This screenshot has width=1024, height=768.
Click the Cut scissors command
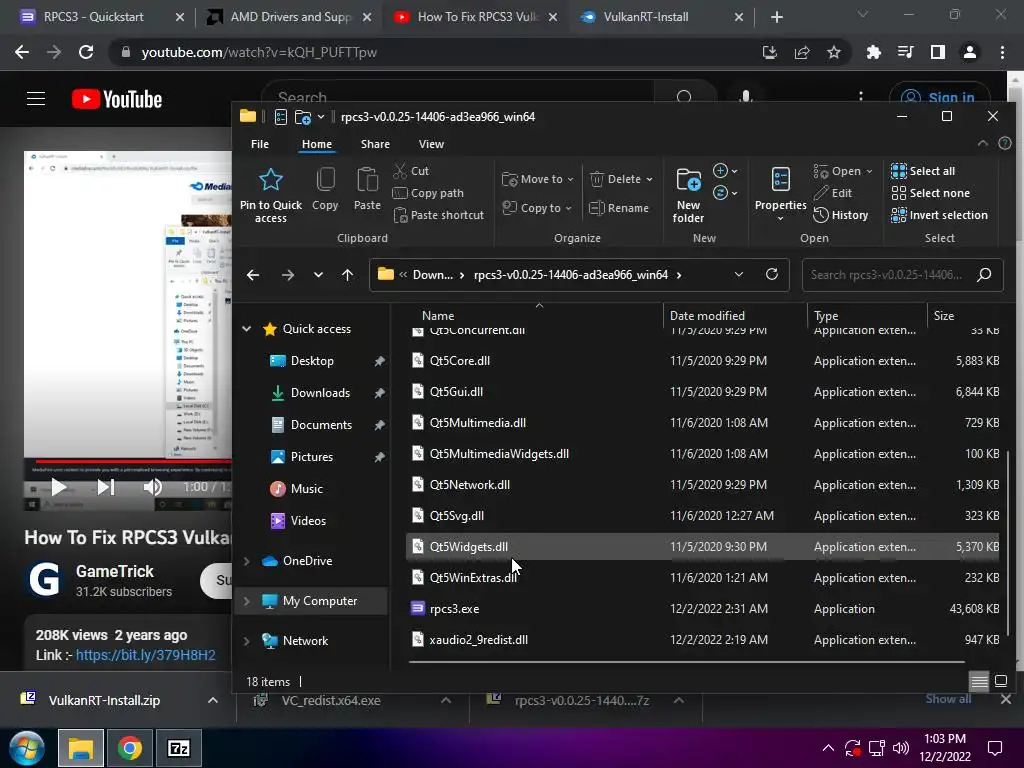(x=411, y=171)
